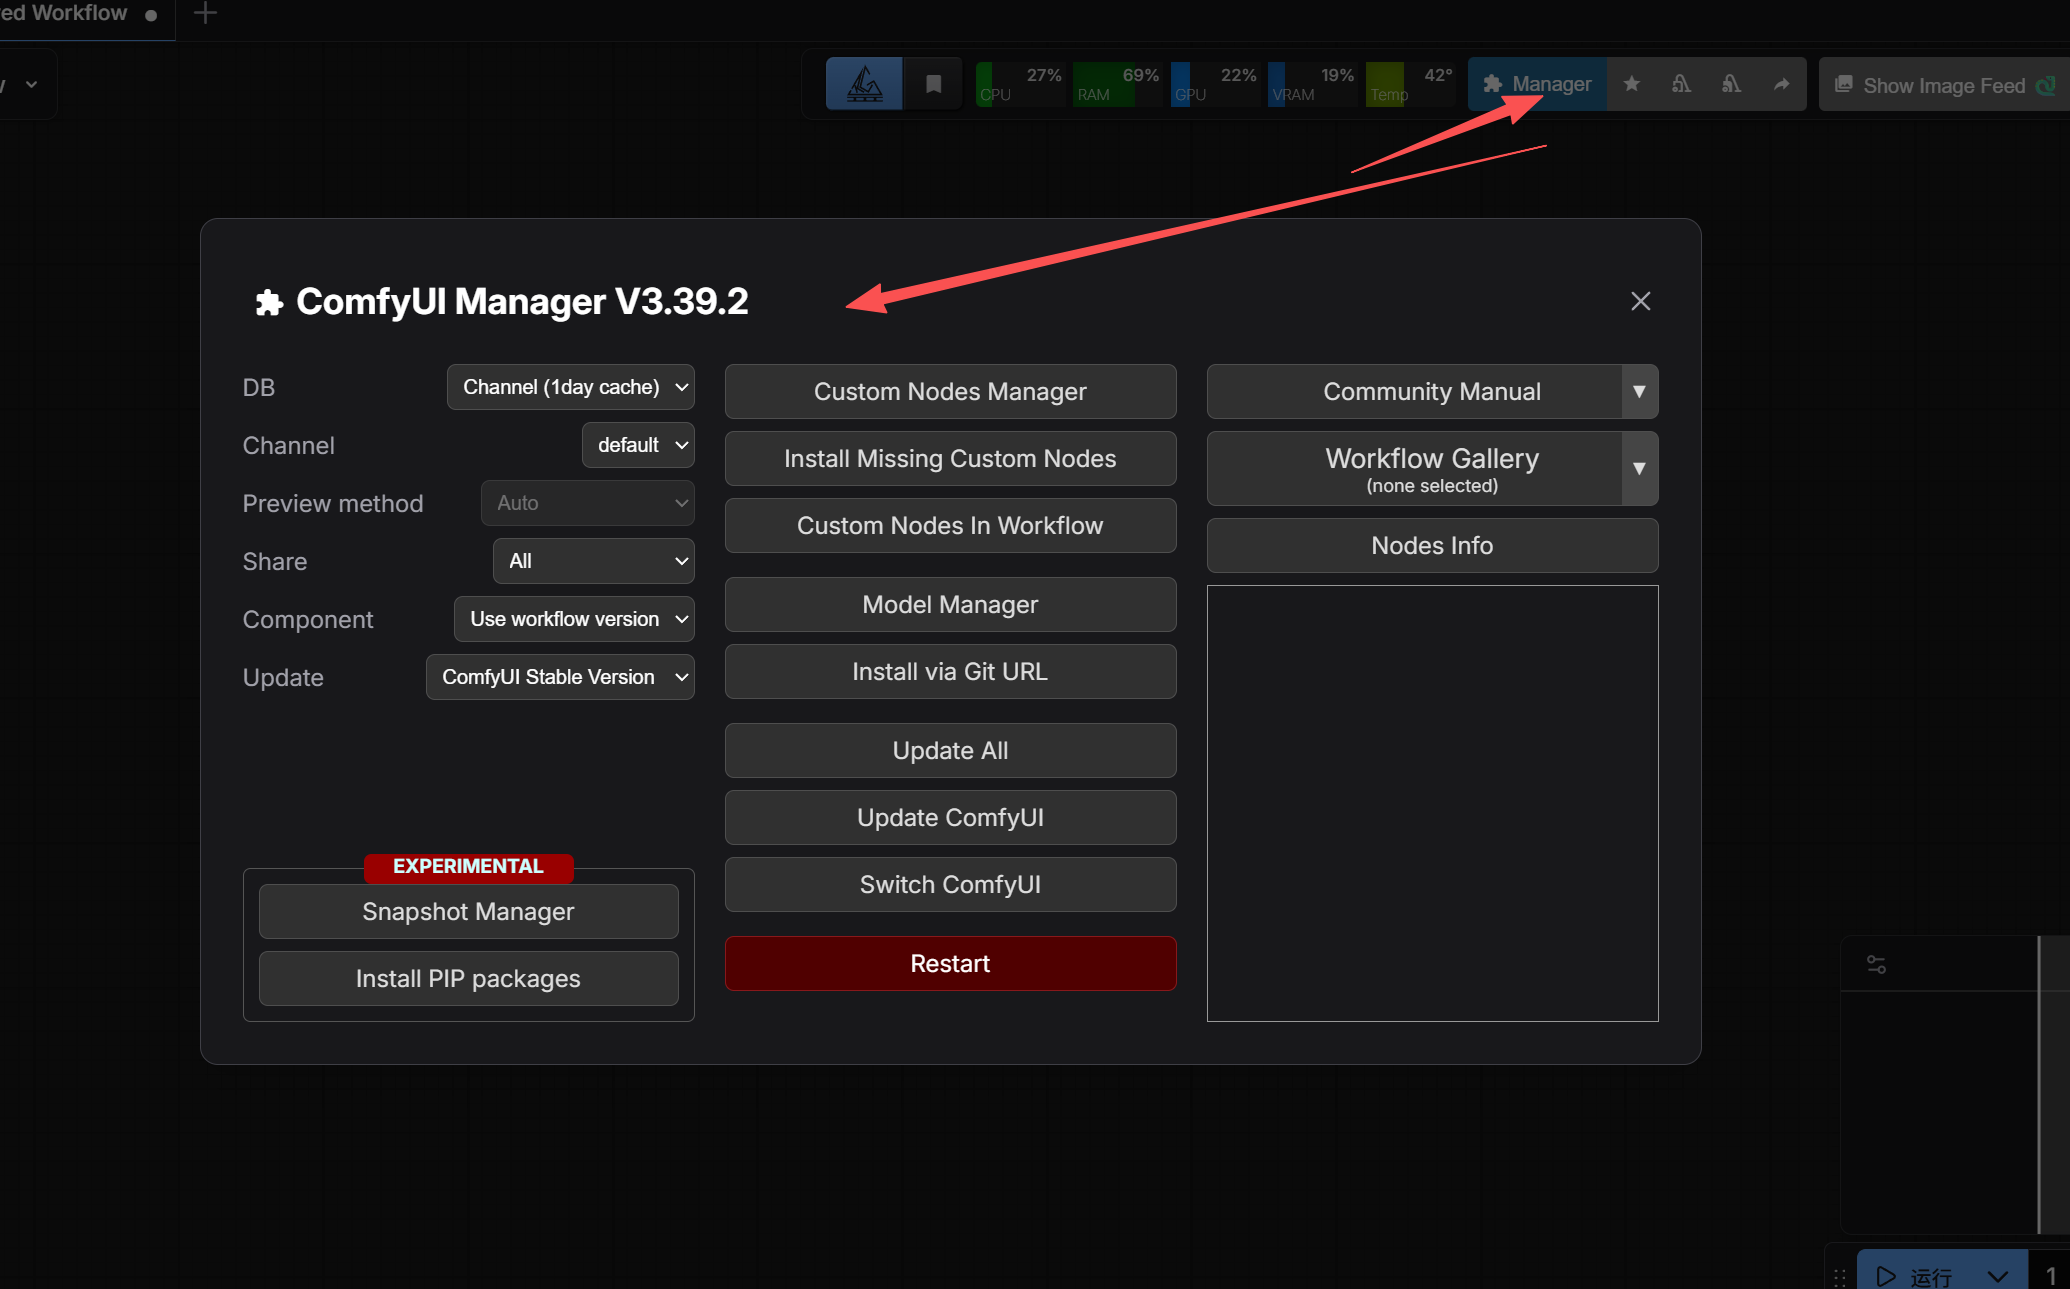Click the unload models icon left of share arrow

coord(1731,84)
